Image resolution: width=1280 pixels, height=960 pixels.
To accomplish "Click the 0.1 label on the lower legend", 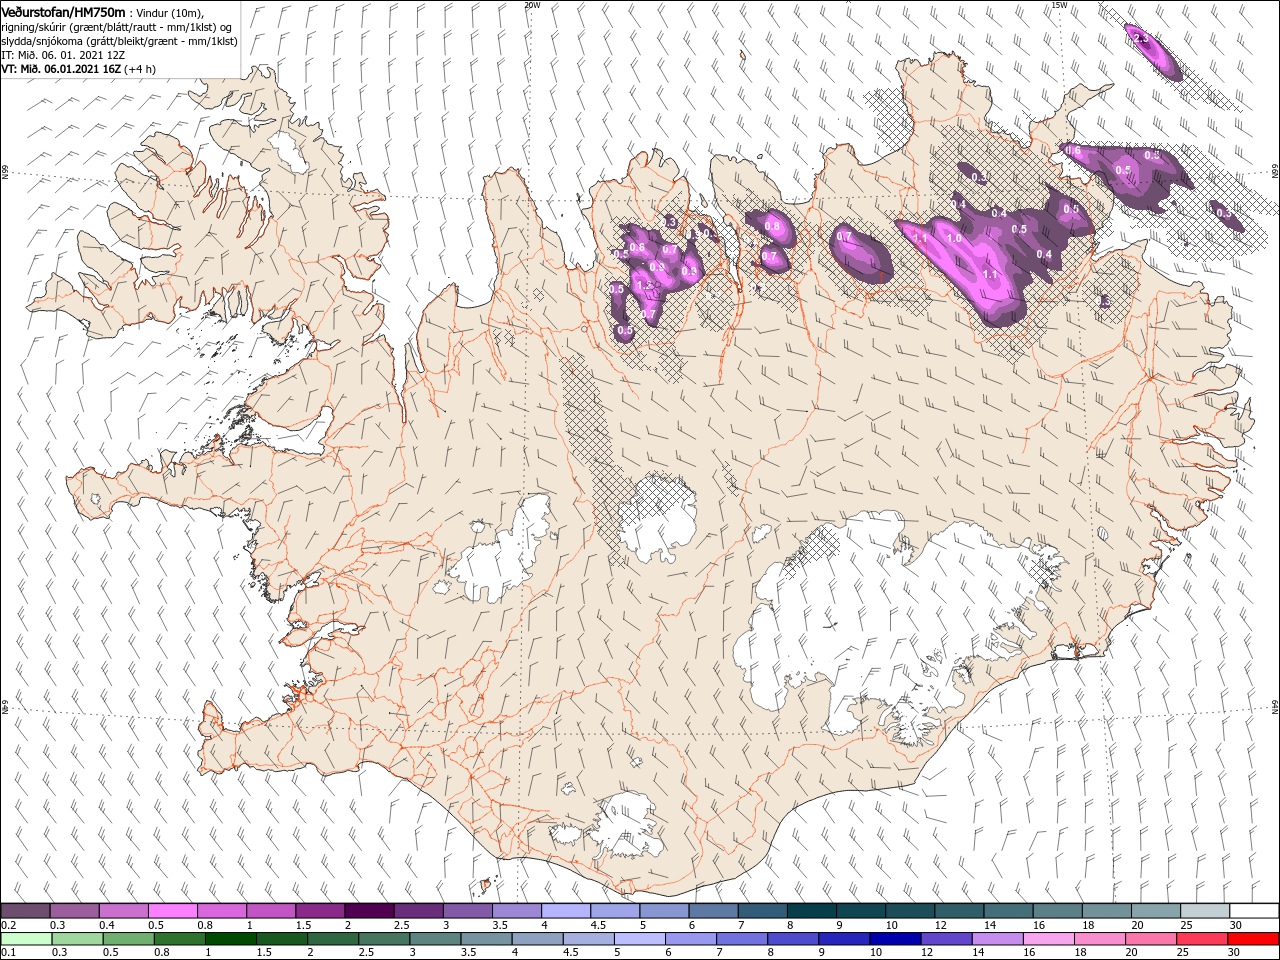I will 9,953.
